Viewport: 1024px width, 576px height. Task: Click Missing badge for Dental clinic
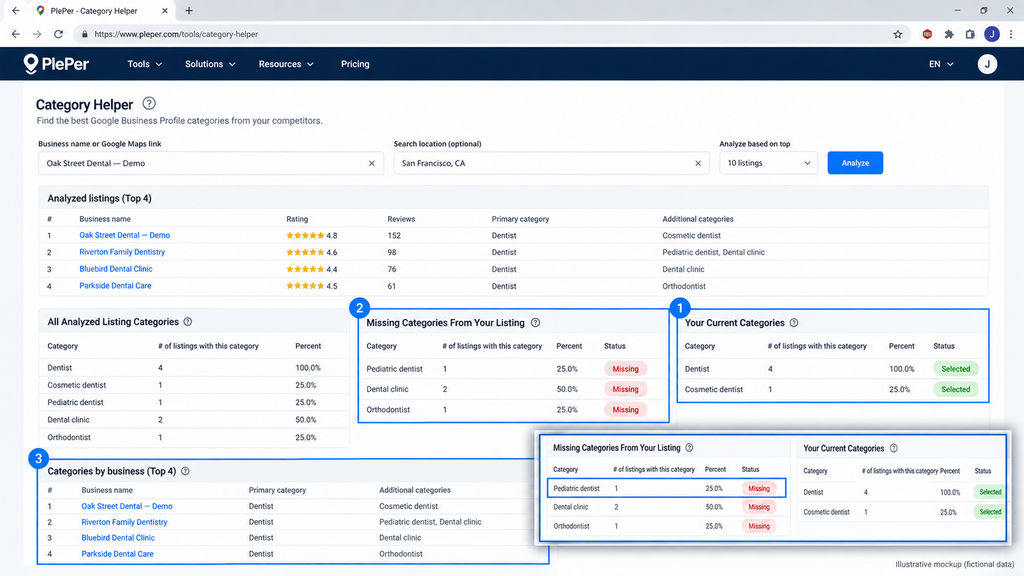tap(625, 389)
